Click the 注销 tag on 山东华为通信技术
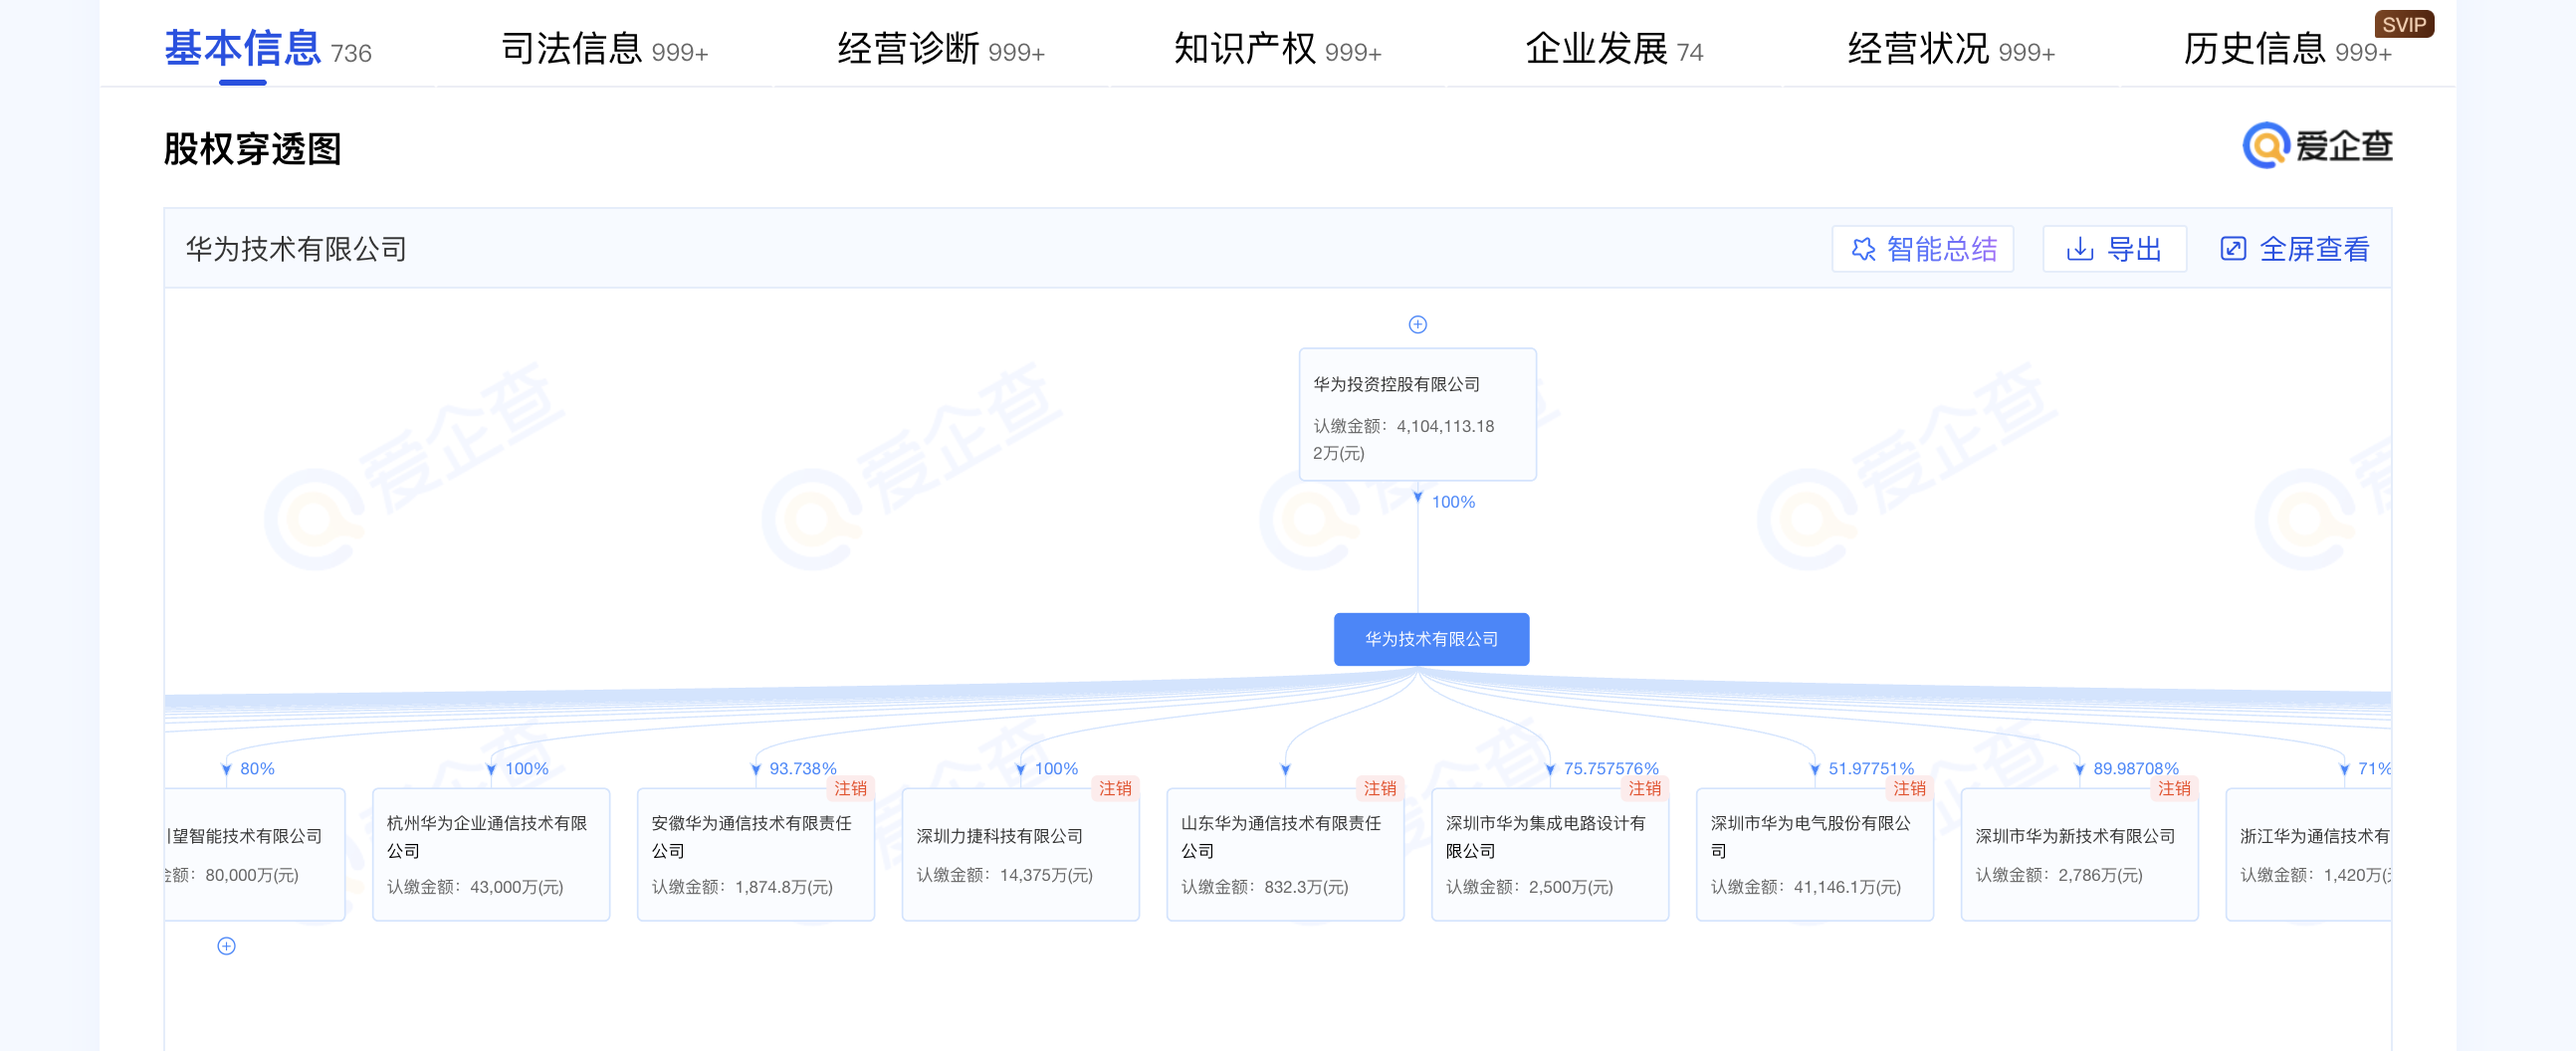Screen dimensions: 2576x1051 (x=1379, y=788)
